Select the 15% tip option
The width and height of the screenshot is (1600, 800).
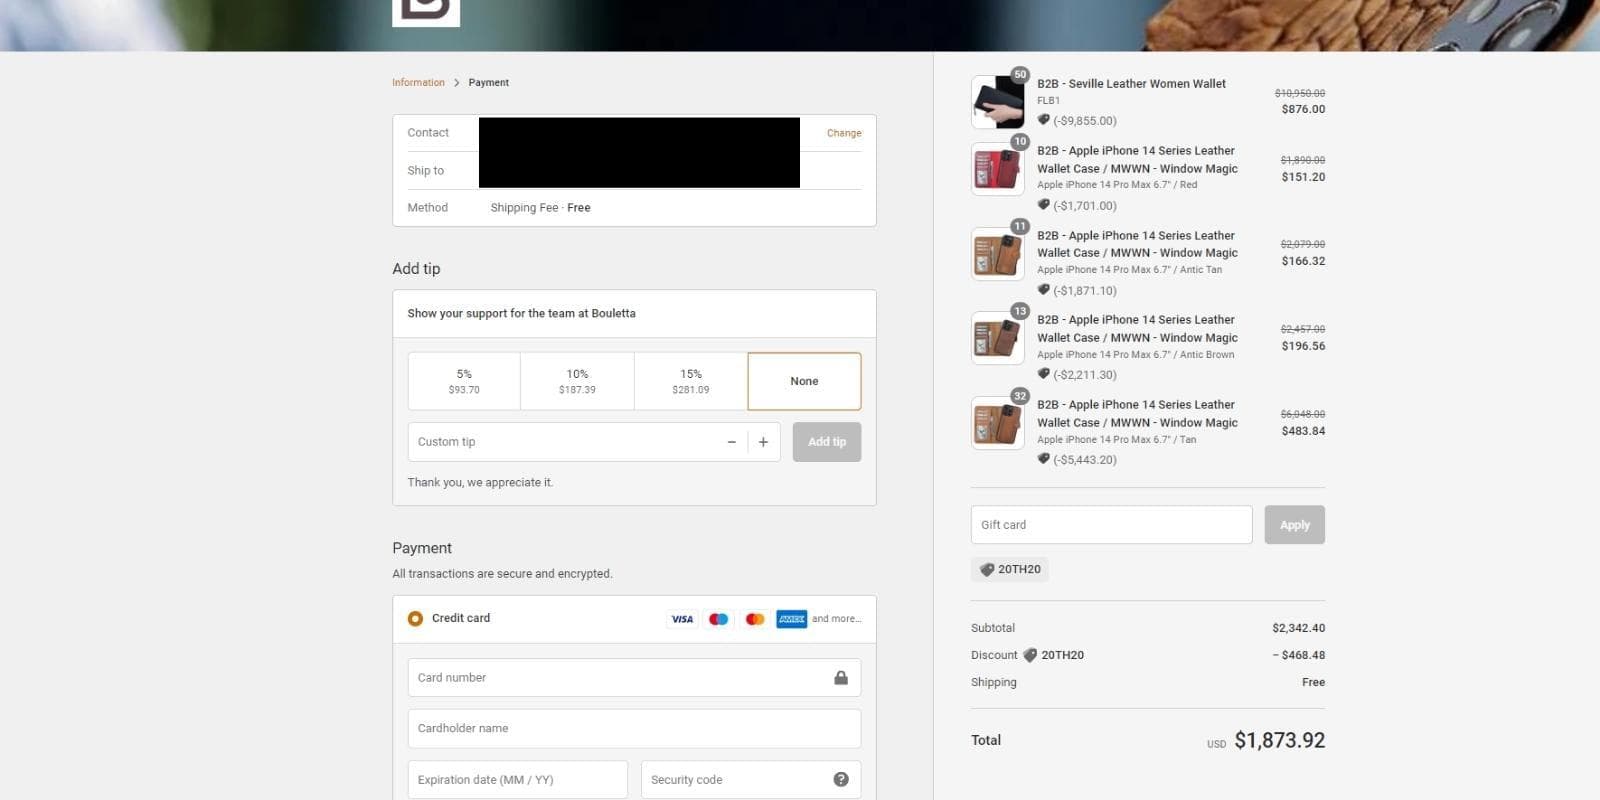(x=691, y=381)
